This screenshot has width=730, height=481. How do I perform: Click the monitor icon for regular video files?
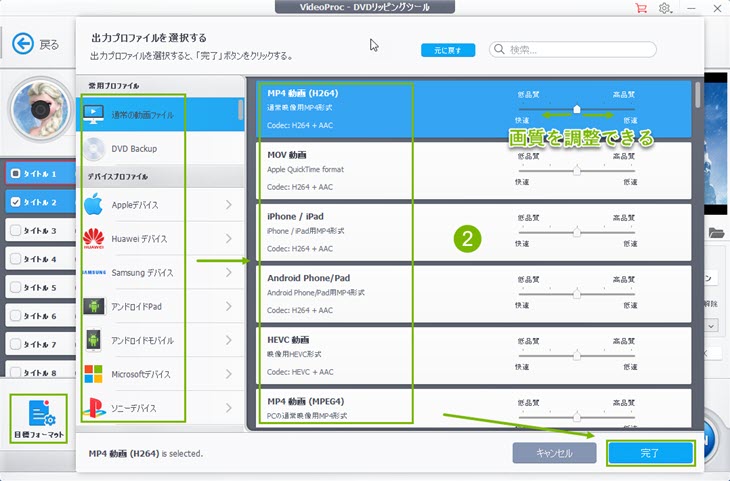[94, 115]
